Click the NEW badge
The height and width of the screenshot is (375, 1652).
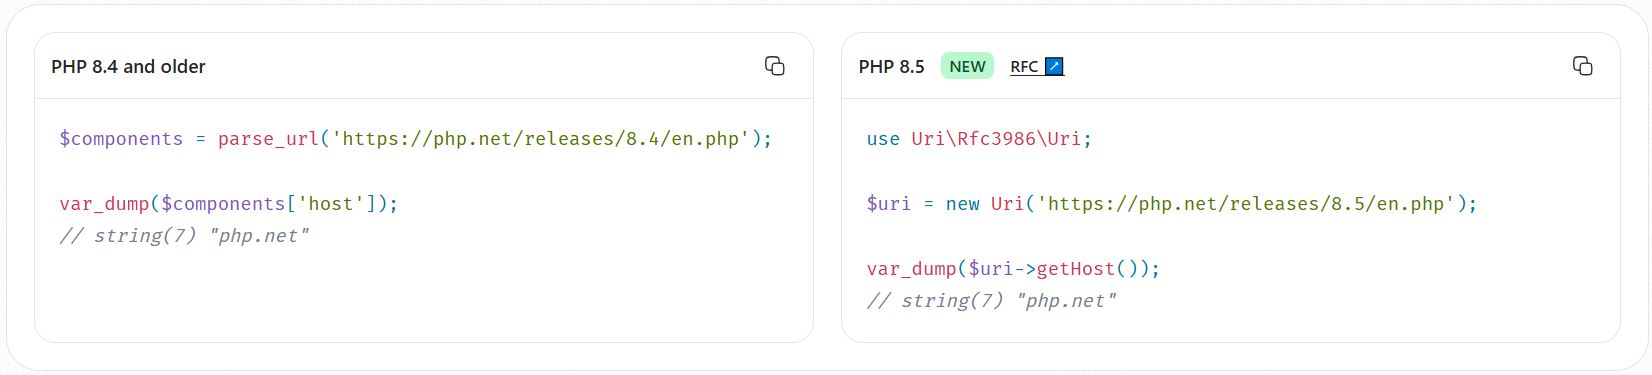coord(967,67)
